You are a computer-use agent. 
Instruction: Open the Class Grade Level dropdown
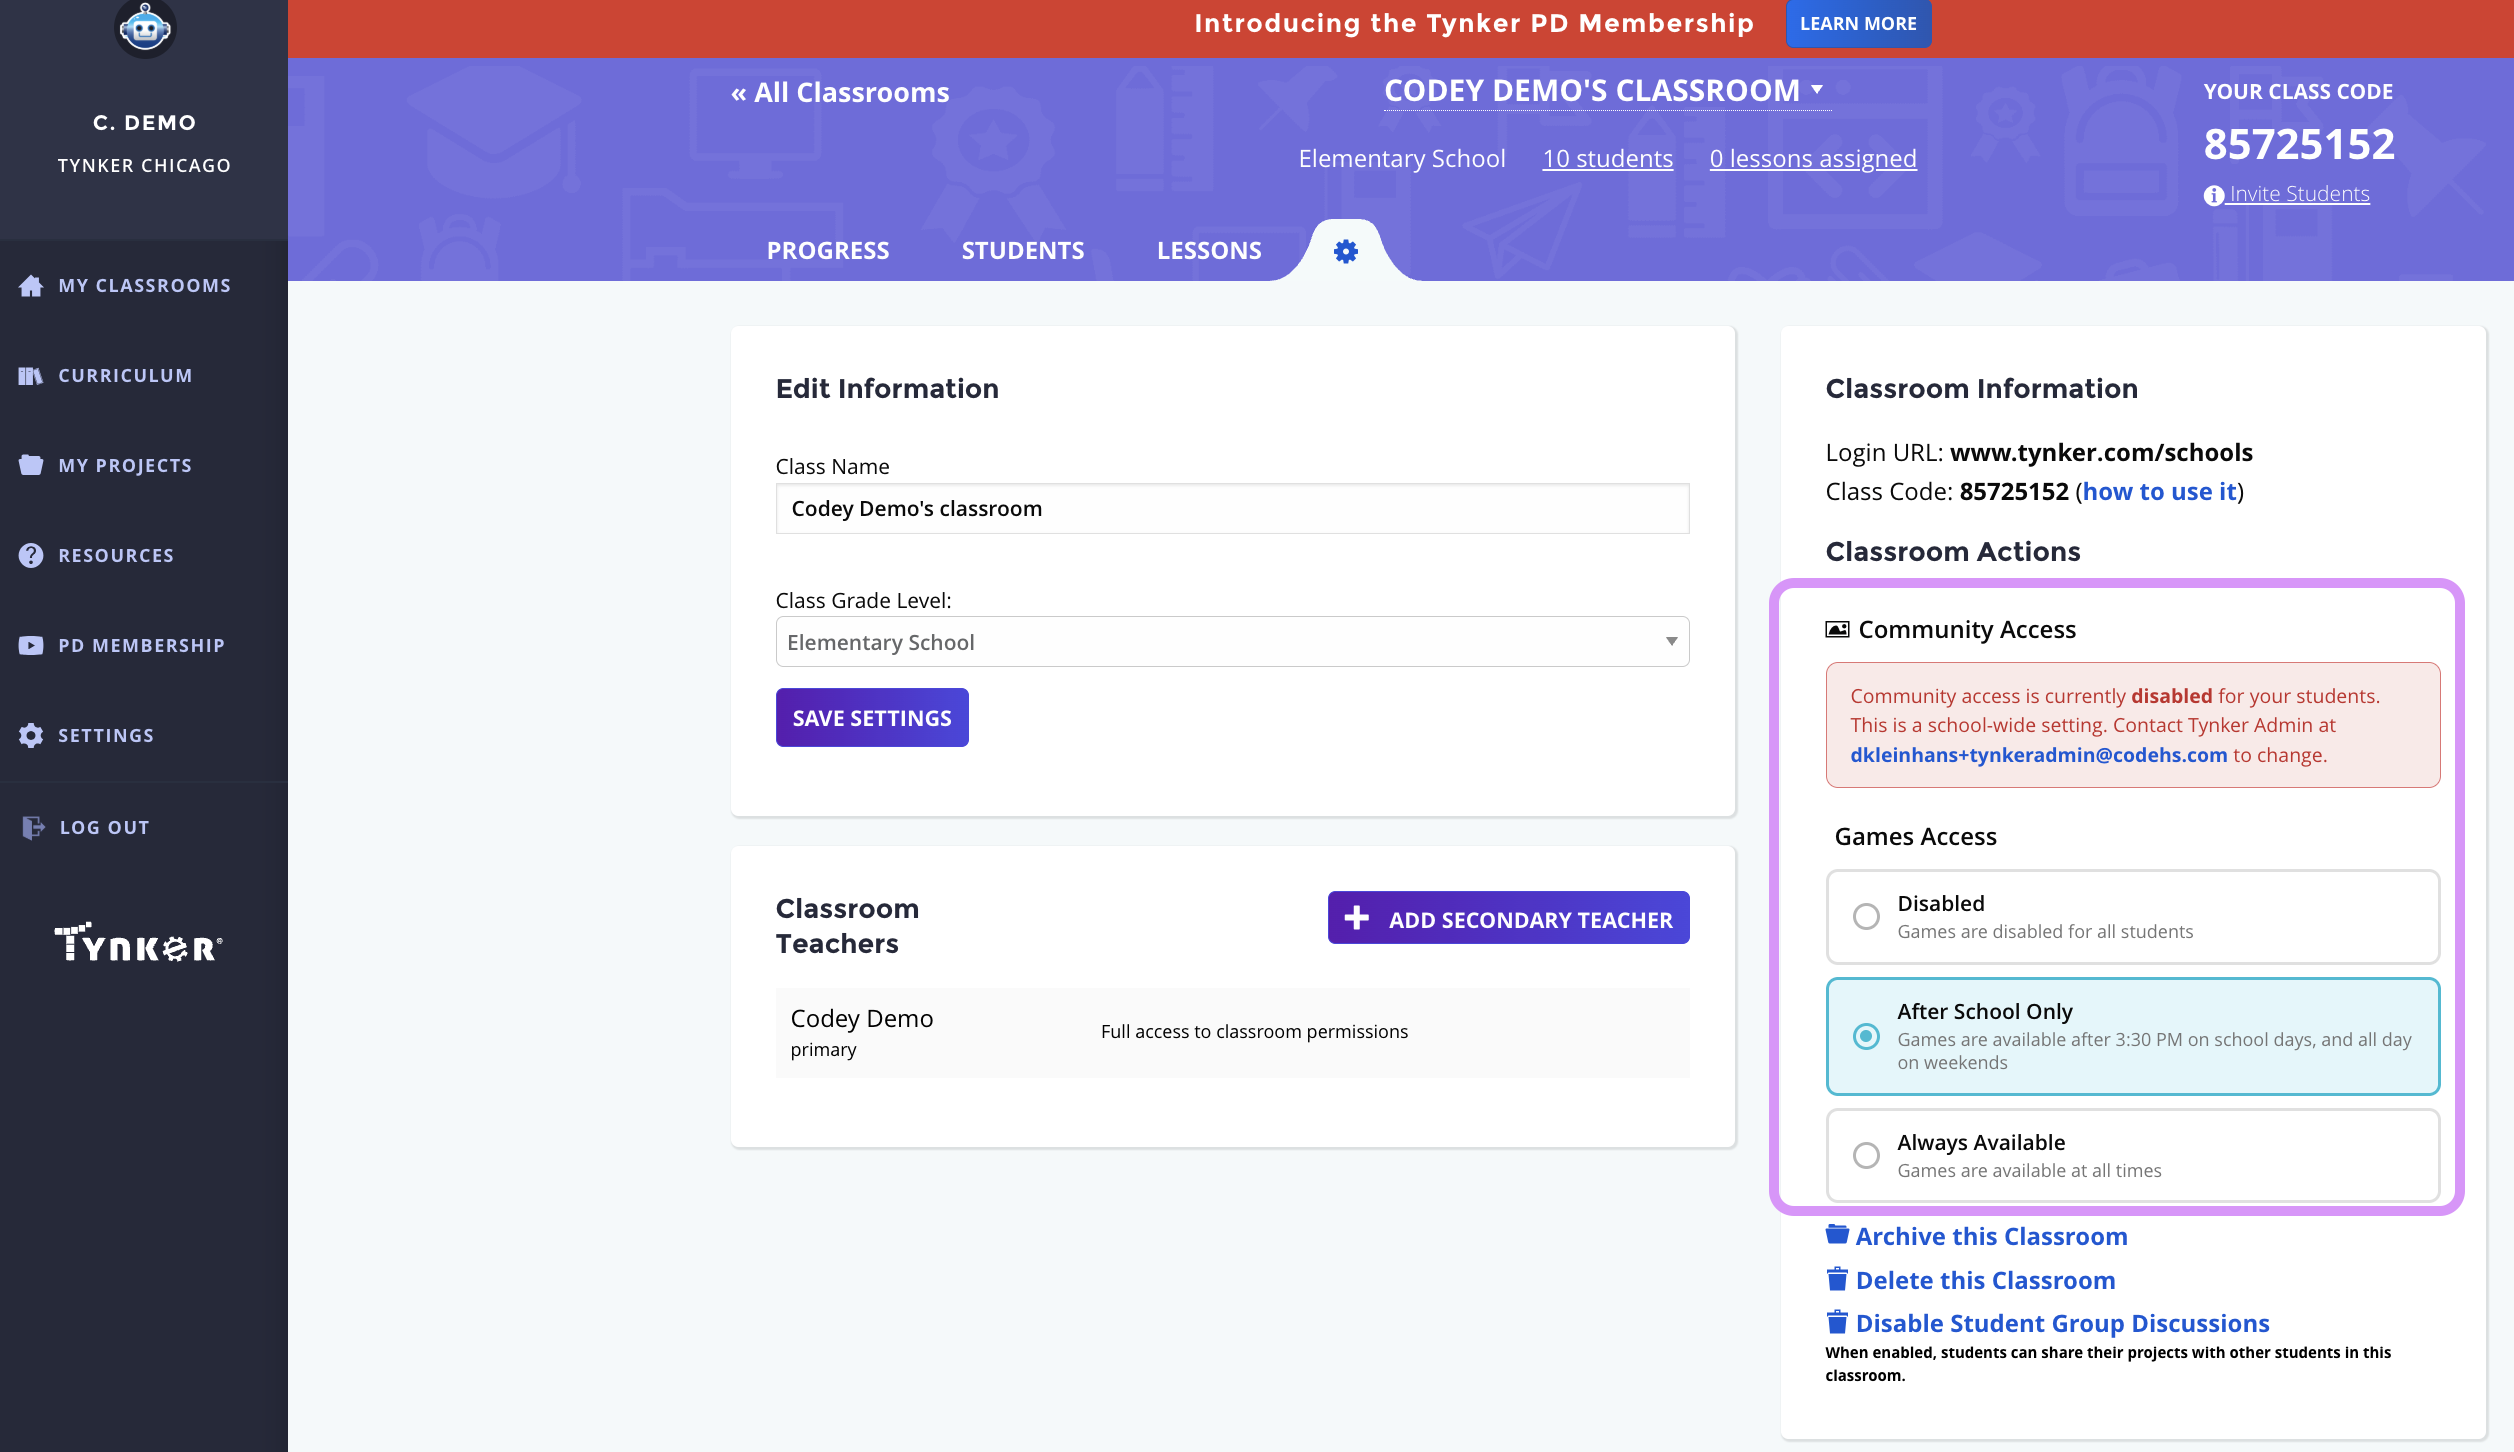(1232, 642)
